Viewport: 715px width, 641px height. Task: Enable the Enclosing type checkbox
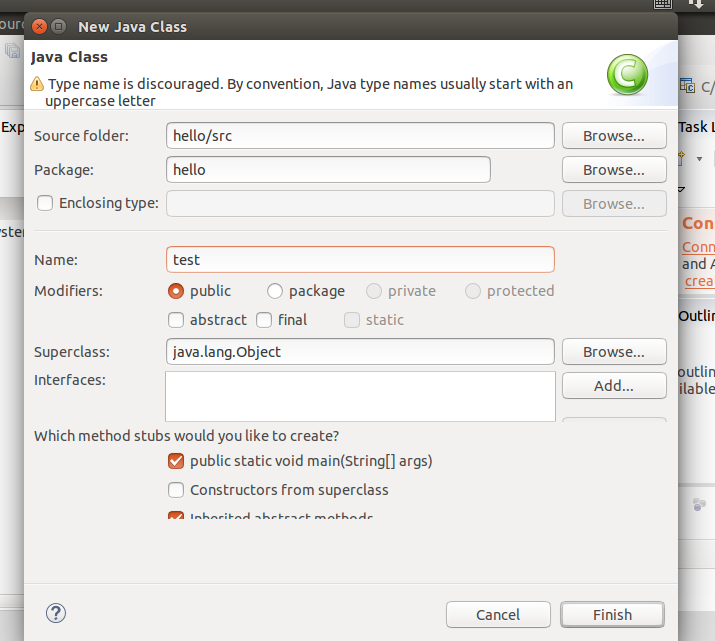[45, 203]
